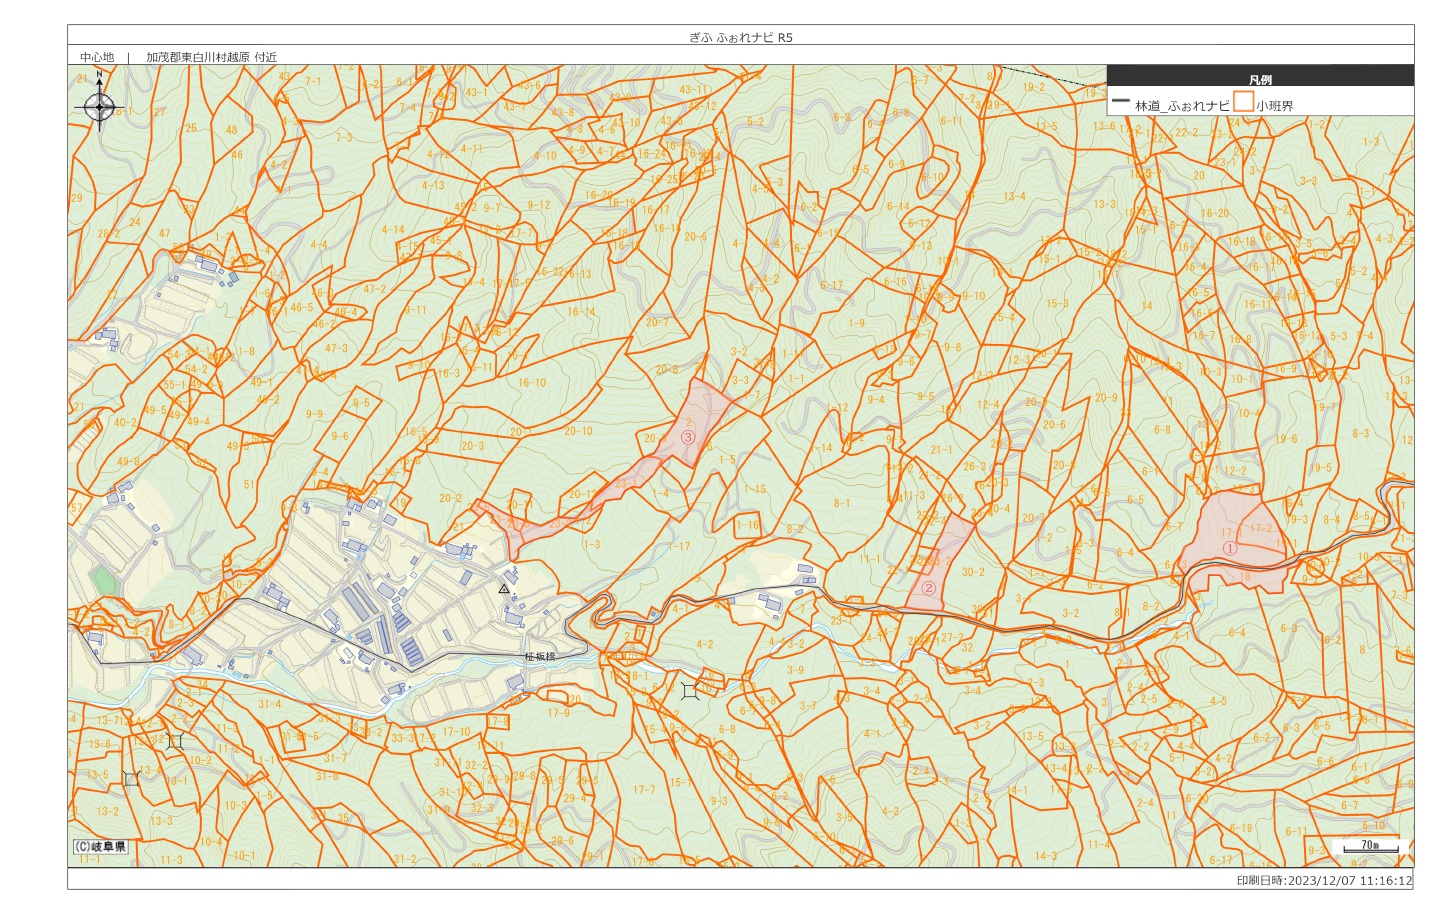
Task: Click the (C)岐阜県 copyright notice
Action: (101, 846)
